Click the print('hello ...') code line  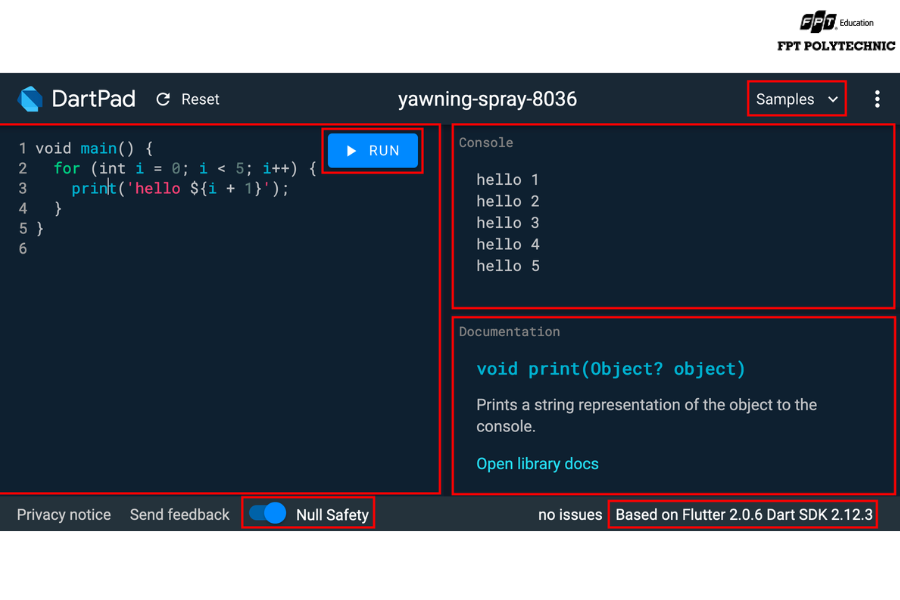point(180,188)
